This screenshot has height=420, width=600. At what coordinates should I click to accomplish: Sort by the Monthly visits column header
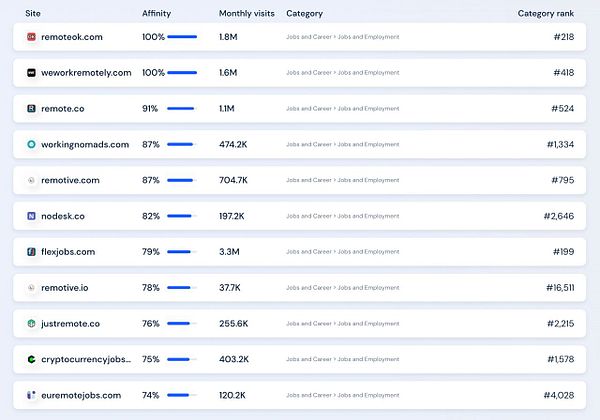click(x=247, y=13)
